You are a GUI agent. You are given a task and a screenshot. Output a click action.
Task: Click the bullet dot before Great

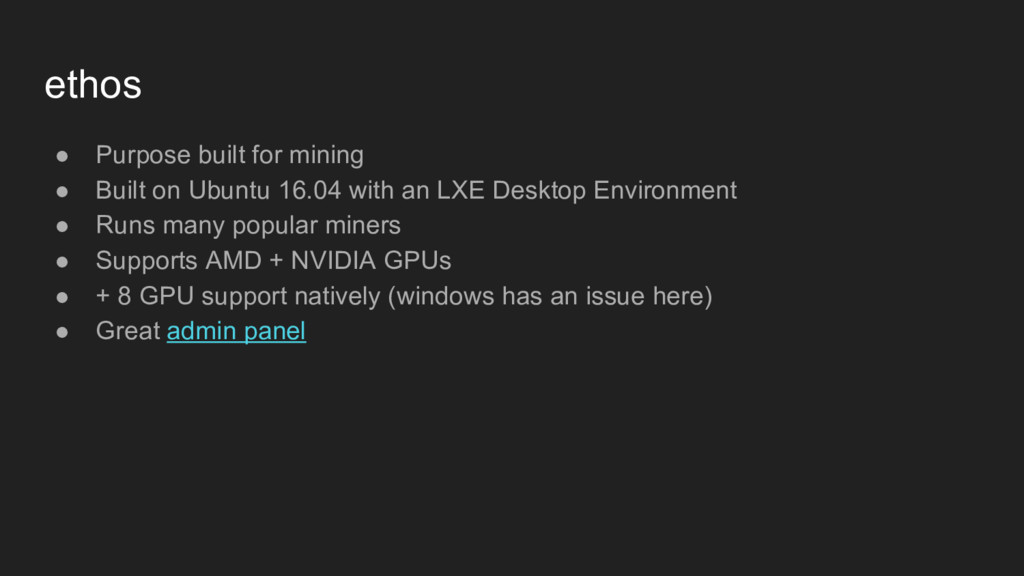click(x=62, y=332)
